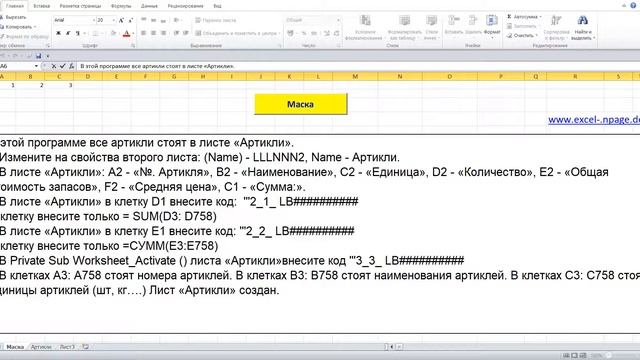Click the Fill (Заполнить) button
The height and width of the screenshot is (360, 640).
pos(522,26)
